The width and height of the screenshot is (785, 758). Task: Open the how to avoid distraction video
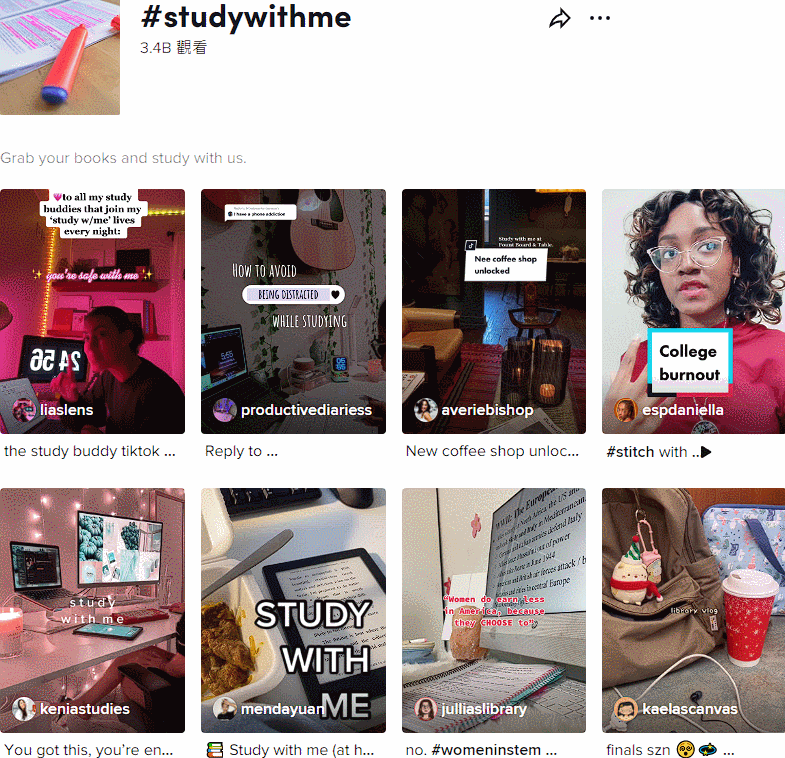click(293, 311)
